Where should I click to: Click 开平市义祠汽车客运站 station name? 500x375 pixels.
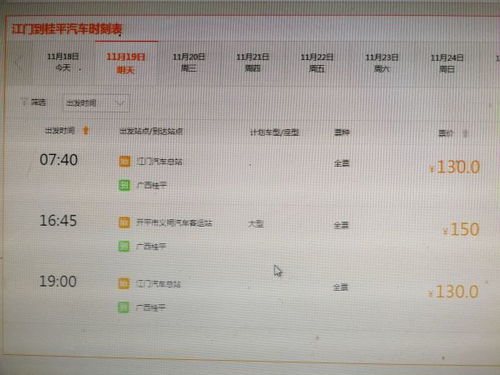[174, 223]
